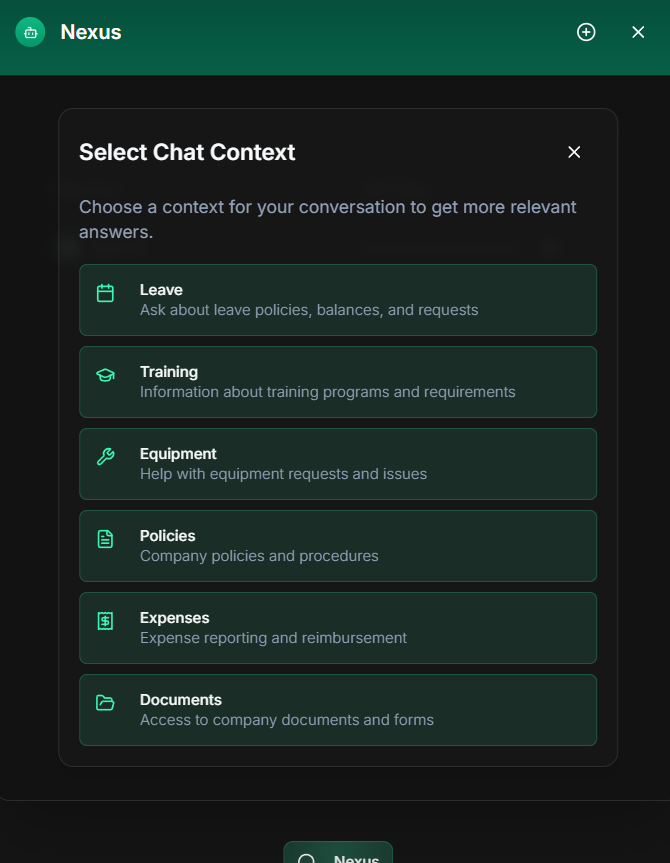
Task: Click the receipt icon beside Expenses
Action: [105, 621]
